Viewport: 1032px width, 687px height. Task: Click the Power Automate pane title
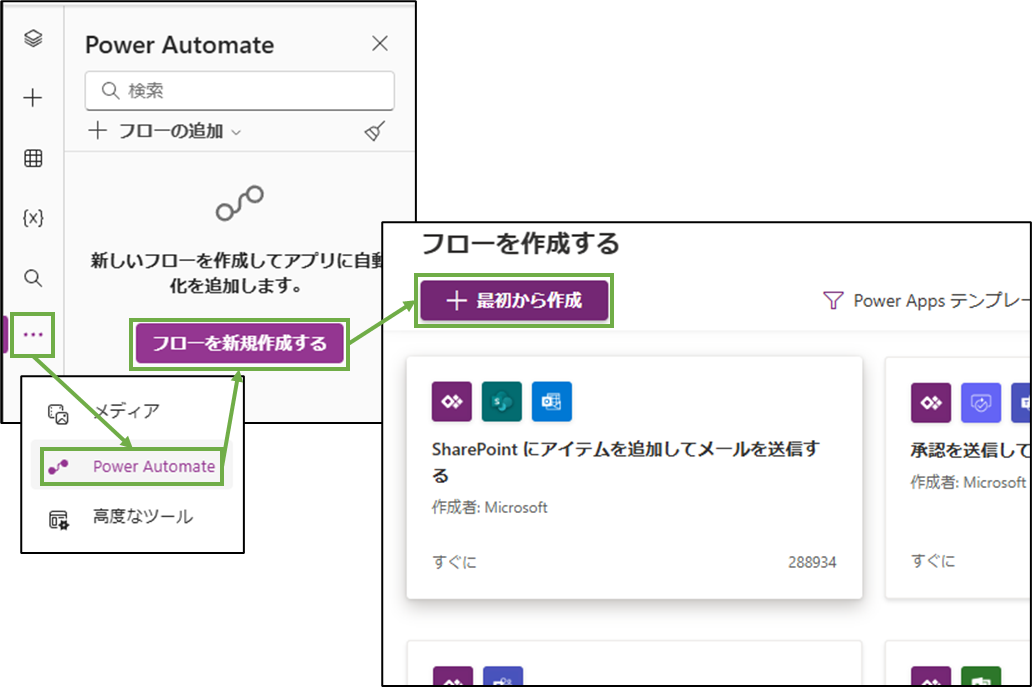point(180,45)
